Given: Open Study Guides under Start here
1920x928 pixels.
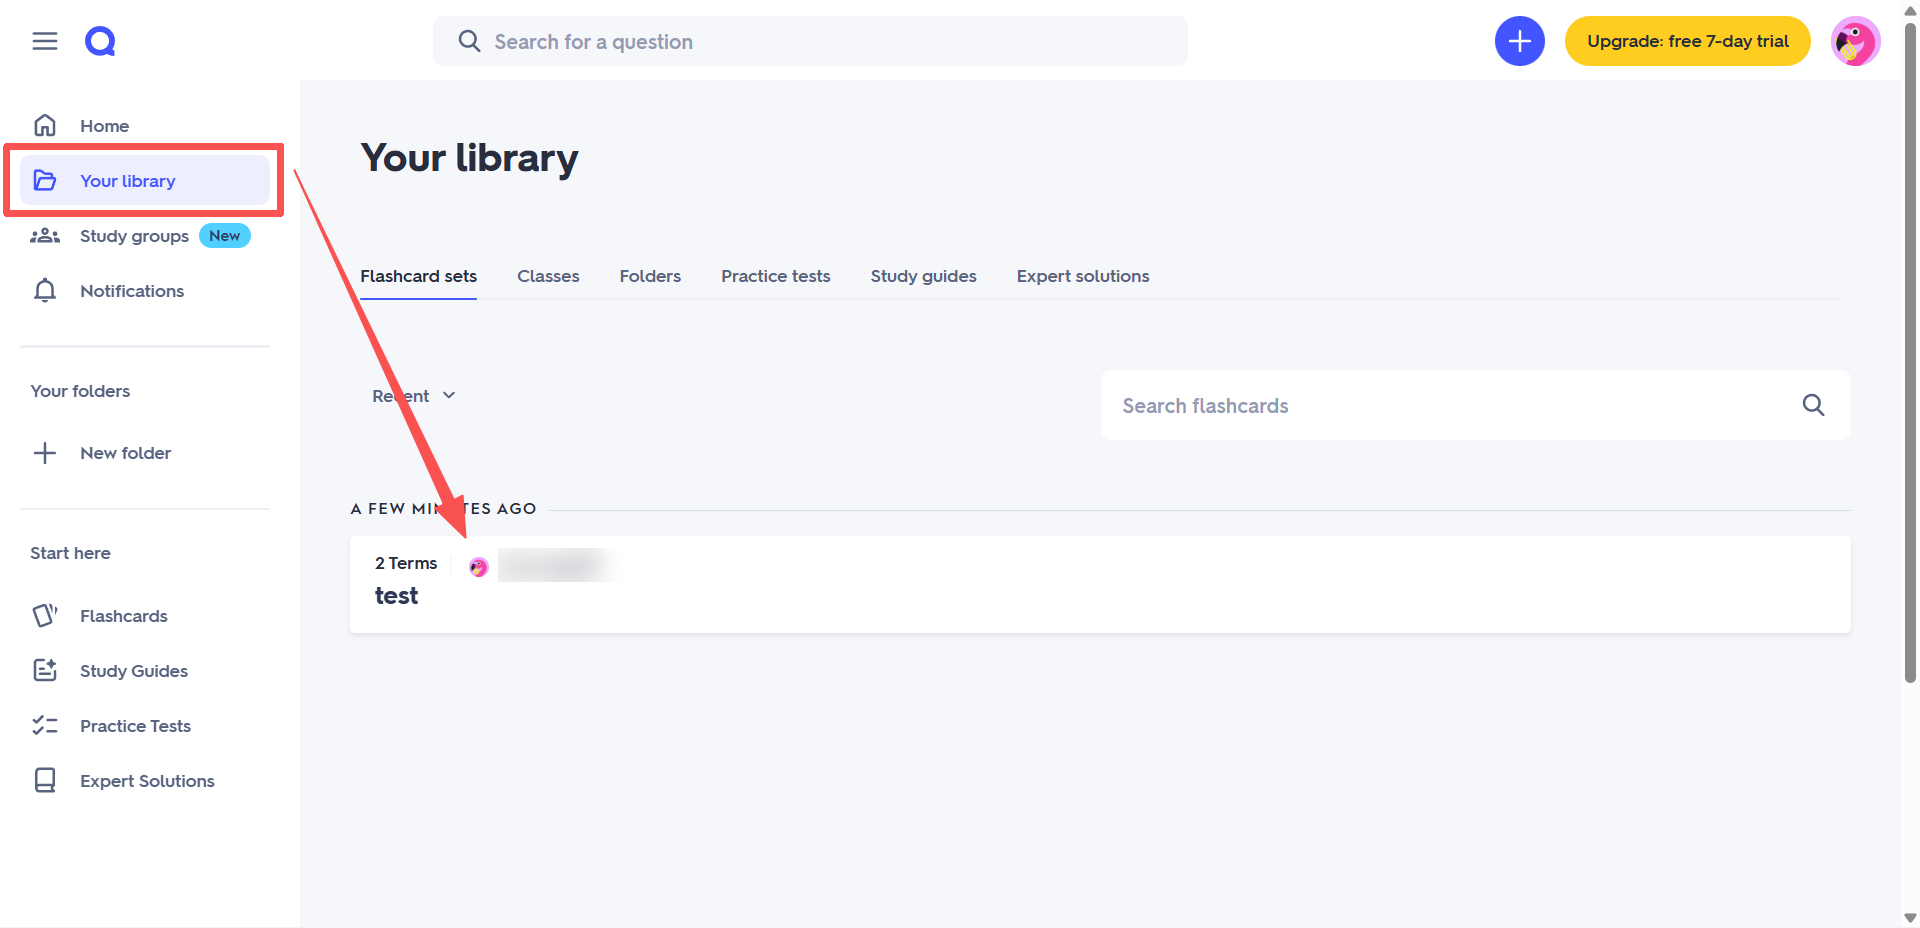Looking at the screenshot, I should pos(145,671).
